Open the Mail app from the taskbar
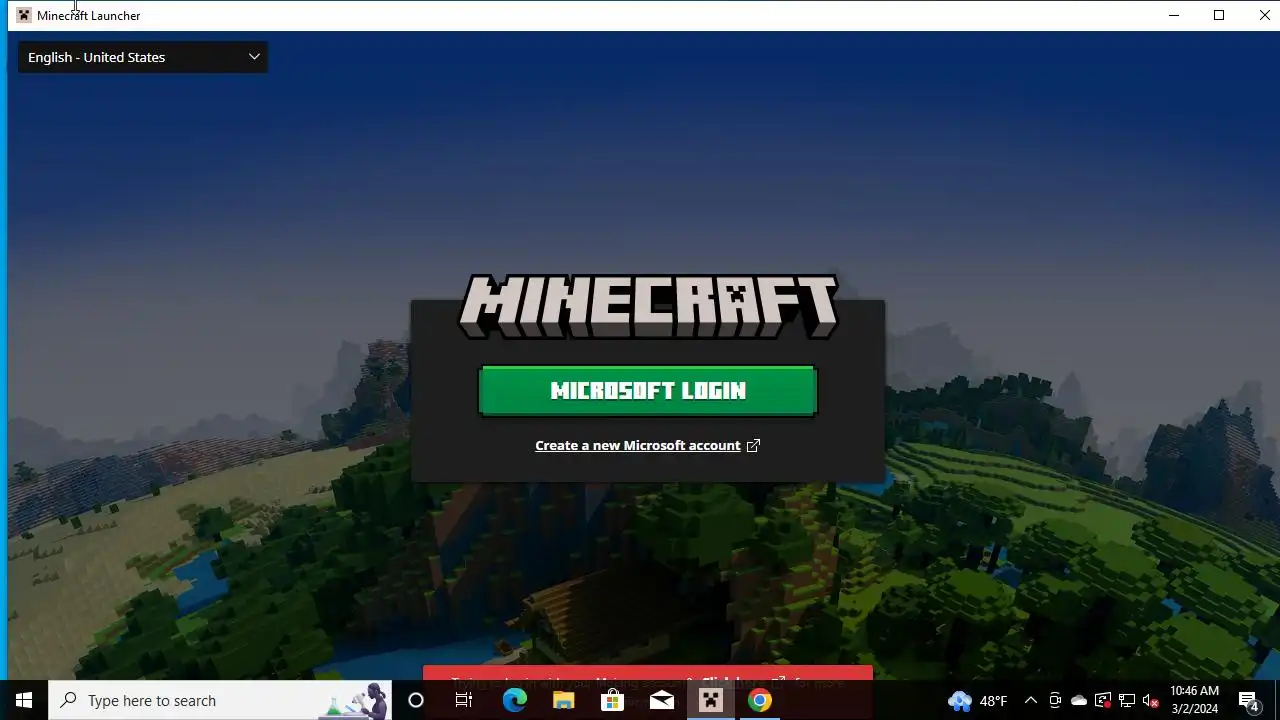 [x=662, y=701]
